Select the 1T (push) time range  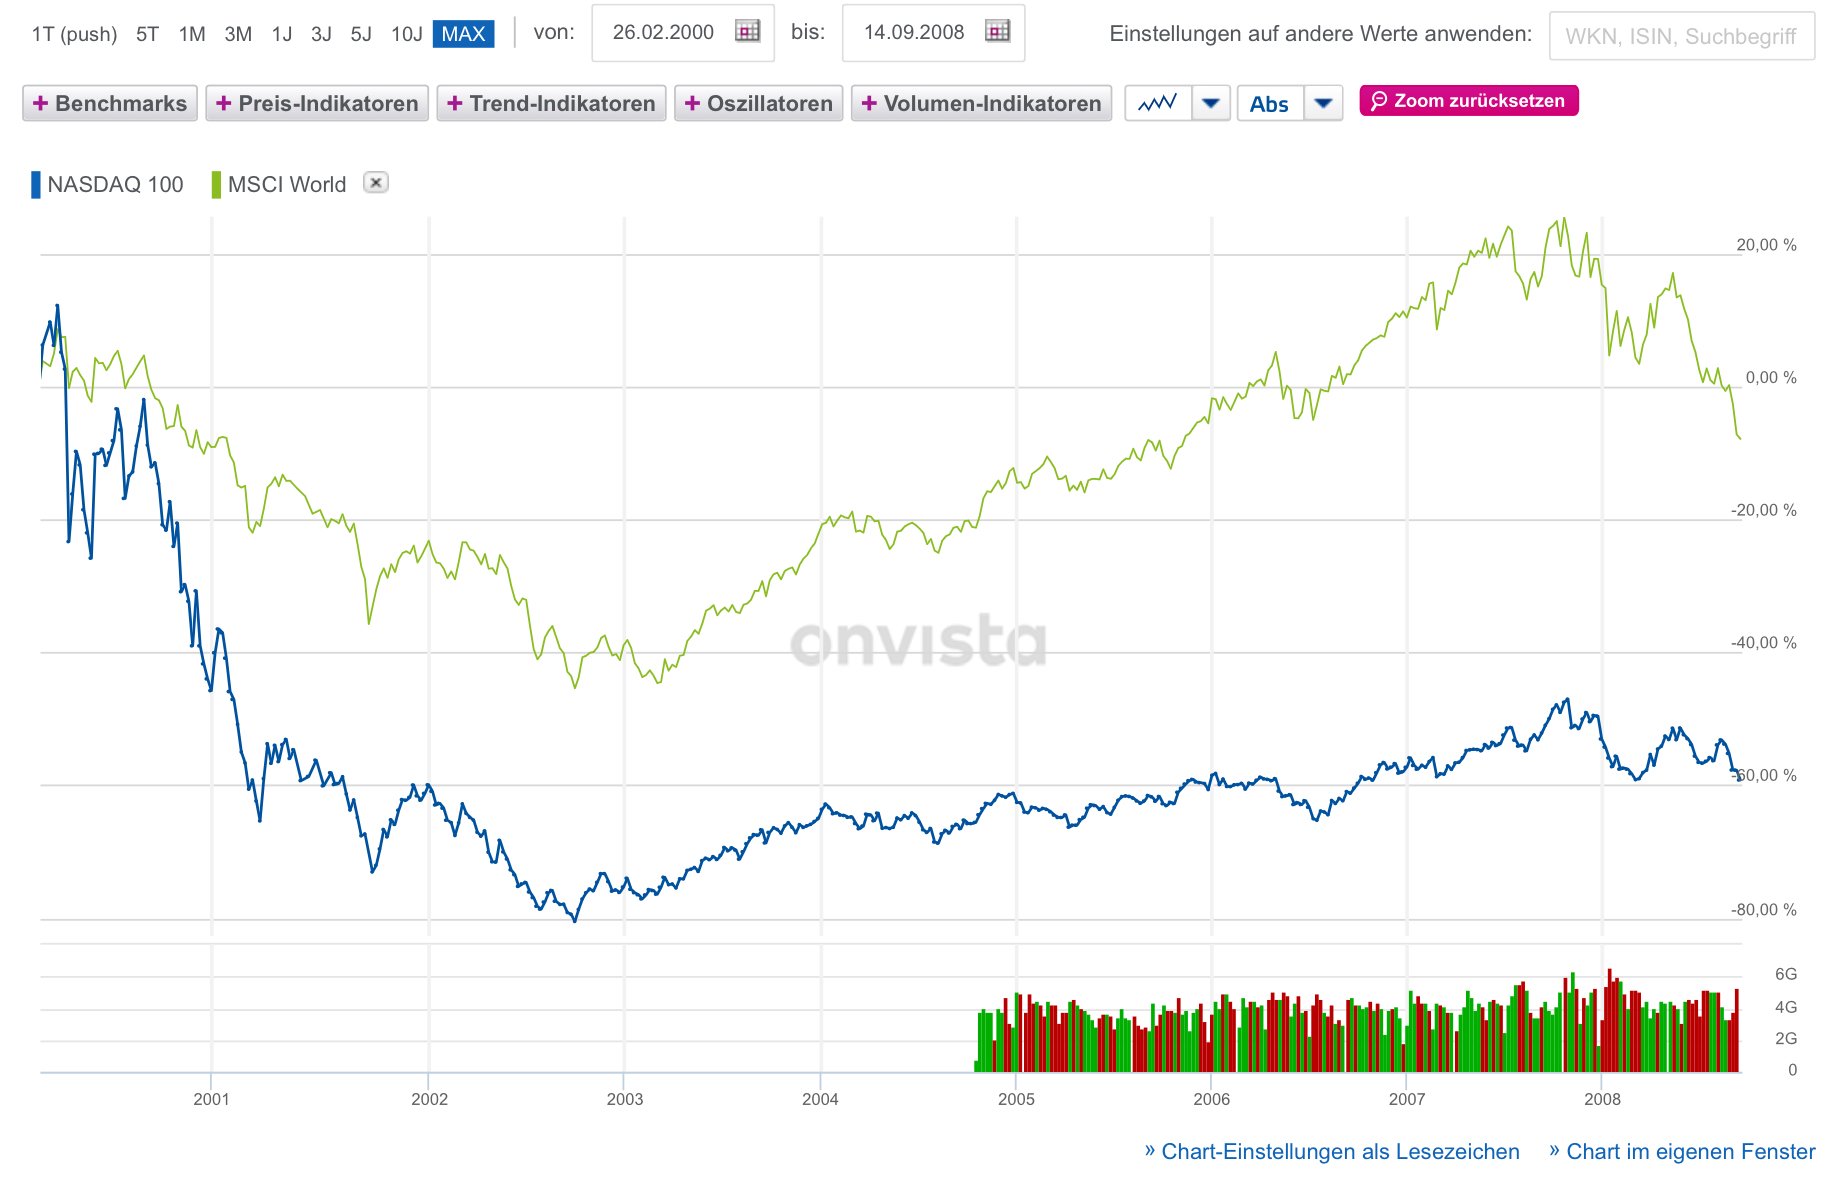74,34
